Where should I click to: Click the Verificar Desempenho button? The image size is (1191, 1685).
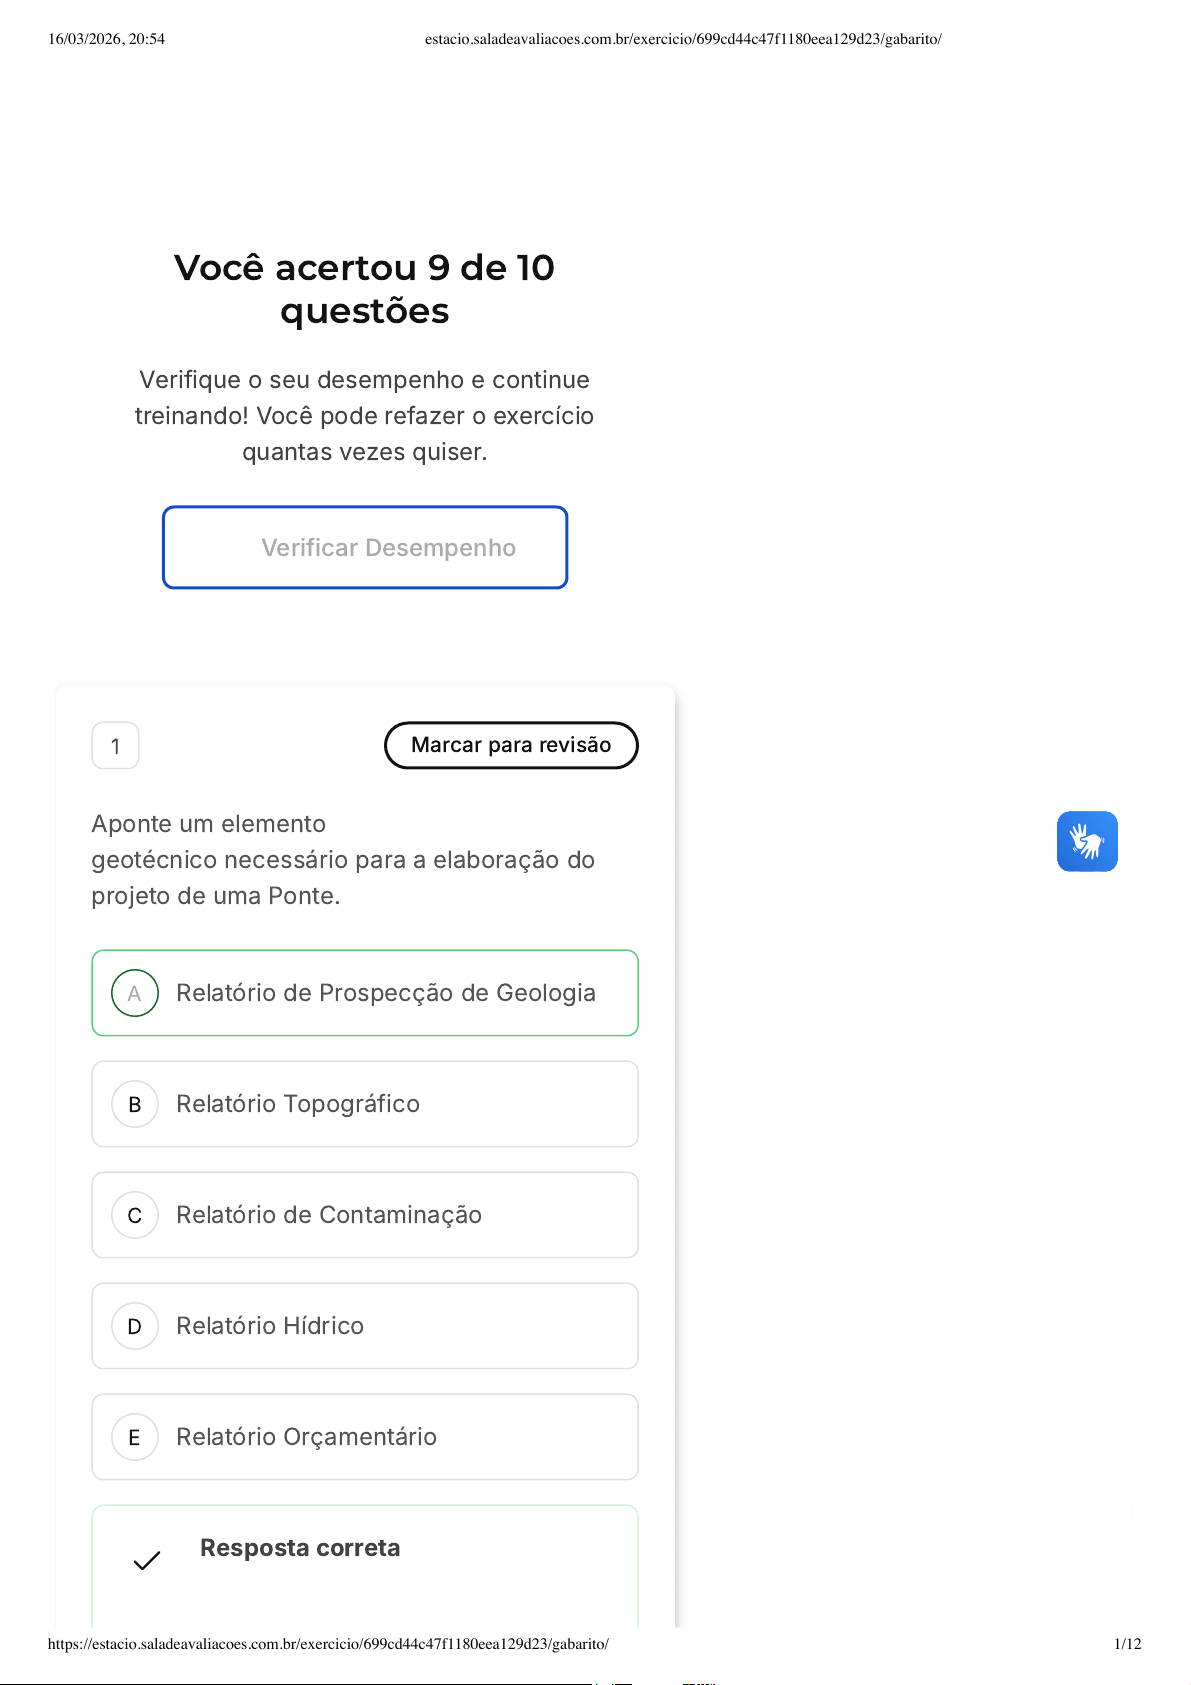[365, 548]
